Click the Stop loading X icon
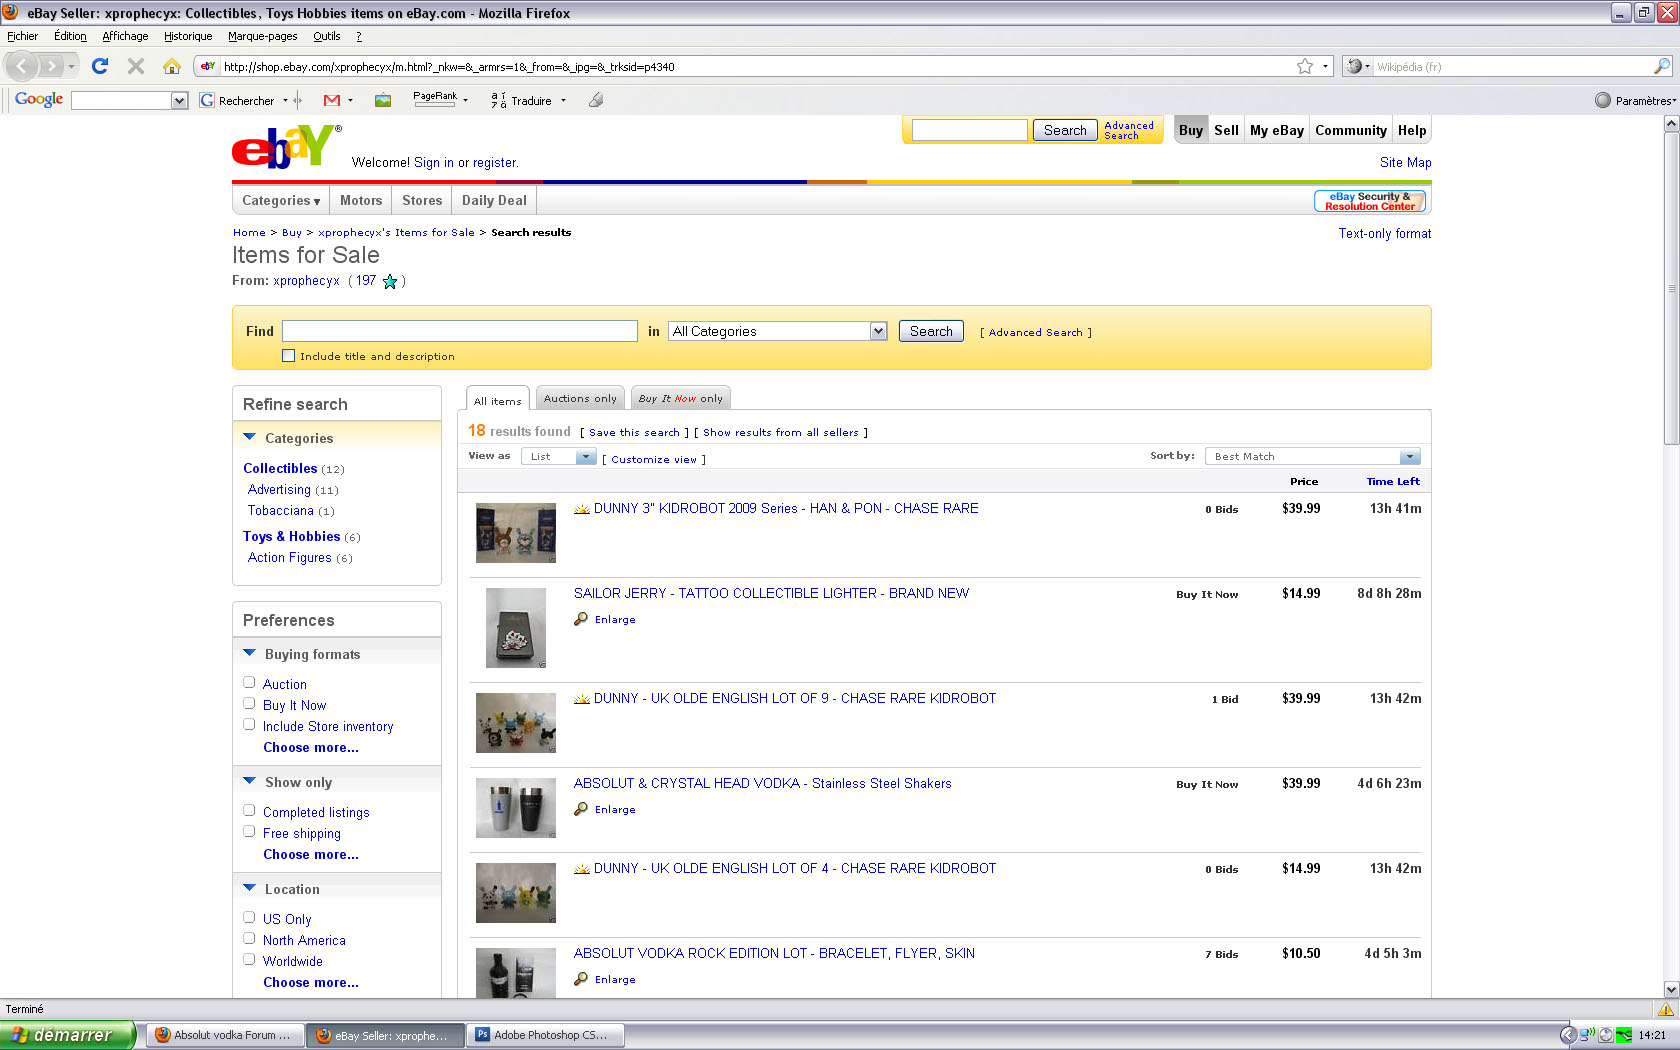1680x1050 pixels. 136,66
